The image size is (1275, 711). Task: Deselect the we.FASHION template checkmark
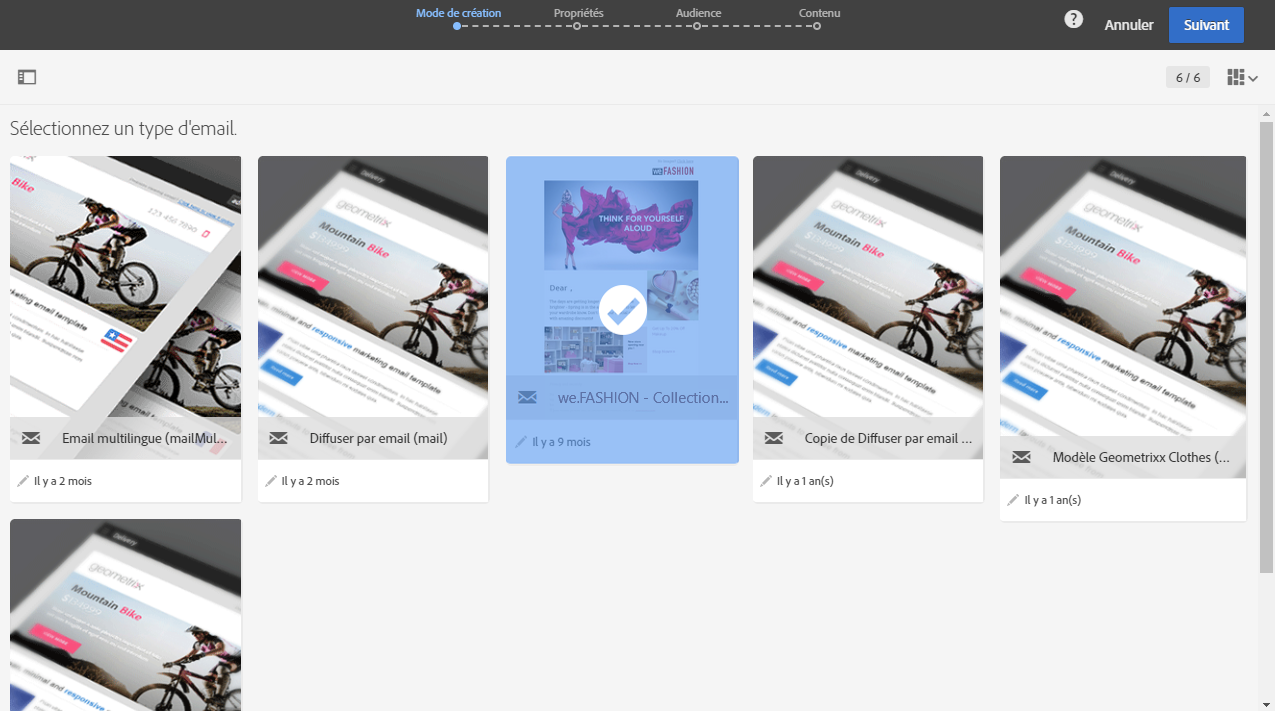623,310
